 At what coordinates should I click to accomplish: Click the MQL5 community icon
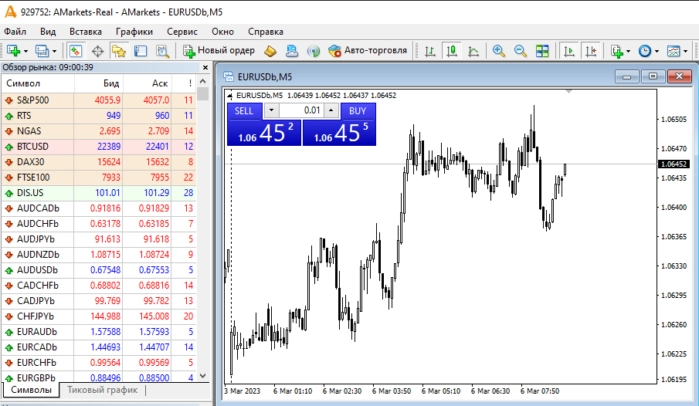(x=292, y=51)
